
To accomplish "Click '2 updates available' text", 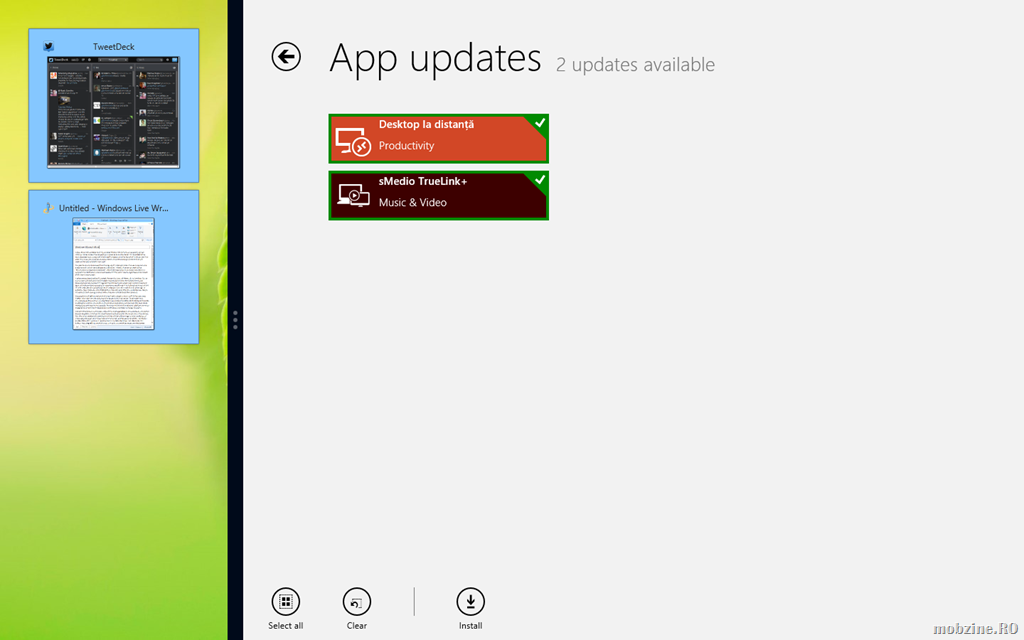I will point(635,65).
